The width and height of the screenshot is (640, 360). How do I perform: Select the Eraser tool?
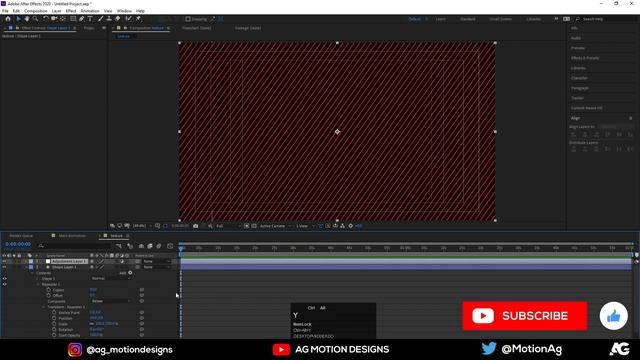point(118,19)
